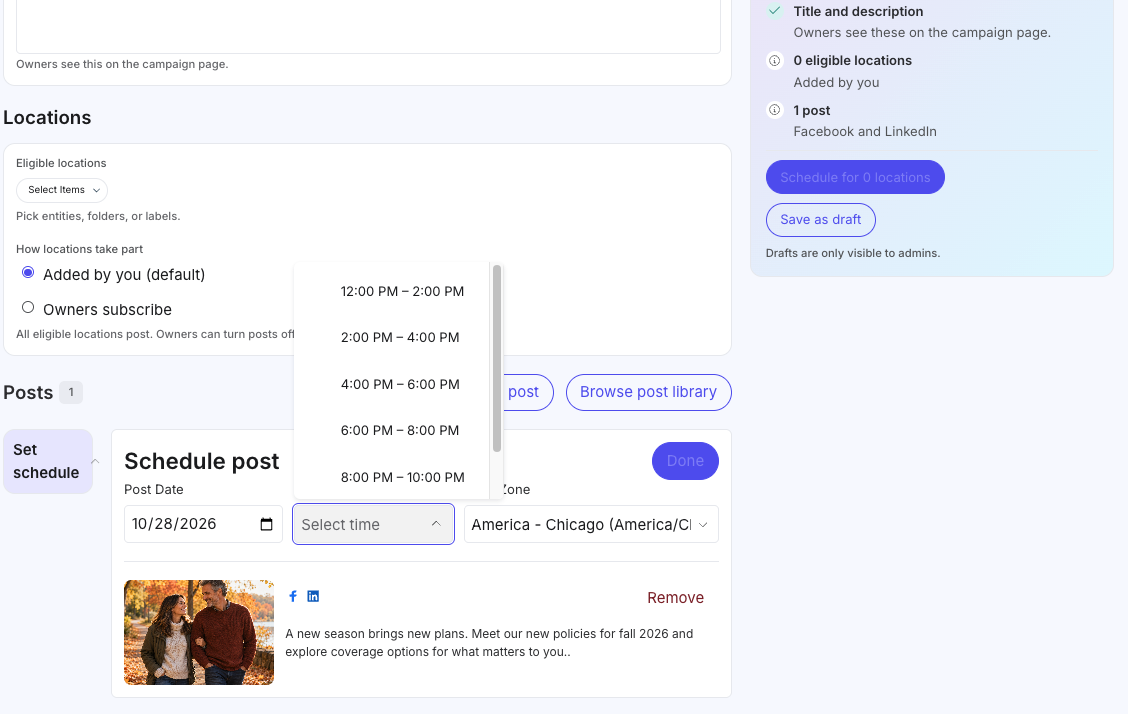Click the LinkedIn icon on the post
The image size is (1128, 714).
[313, 596]
